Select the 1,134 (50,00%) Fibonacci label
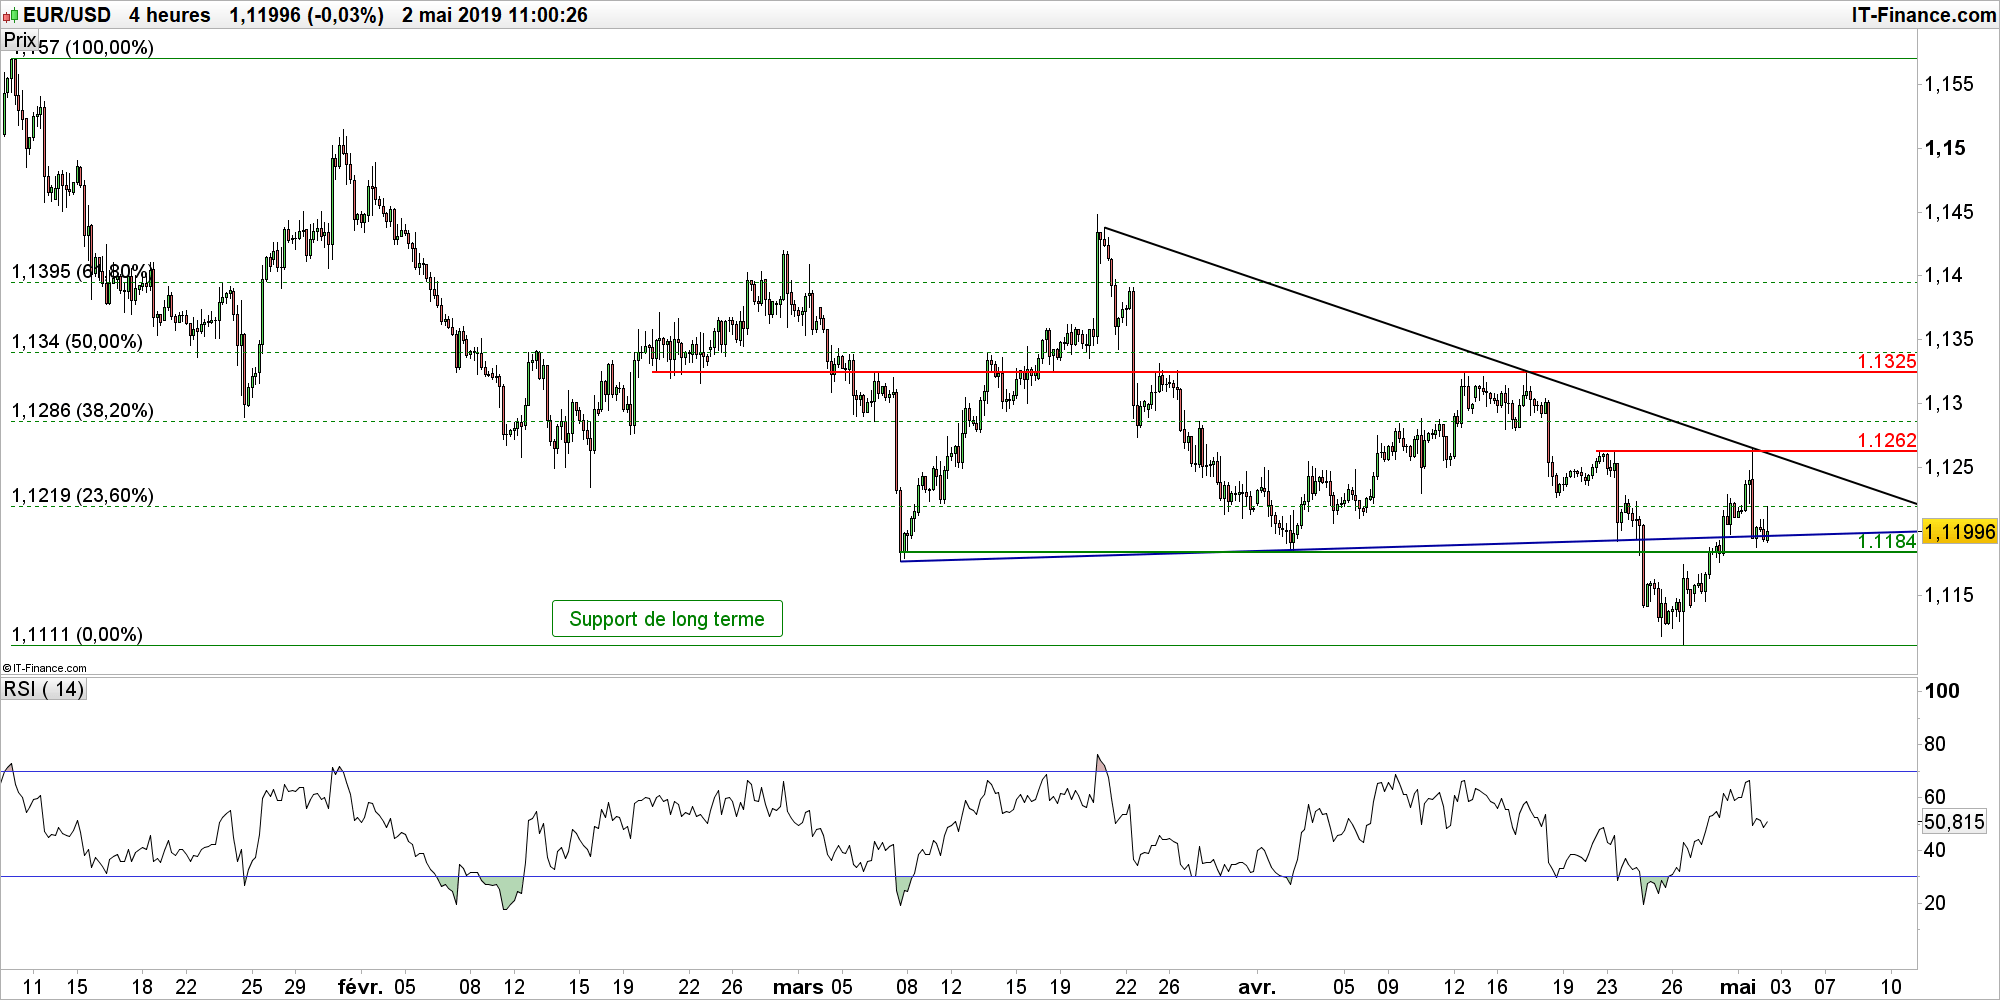 pos(77,342)
